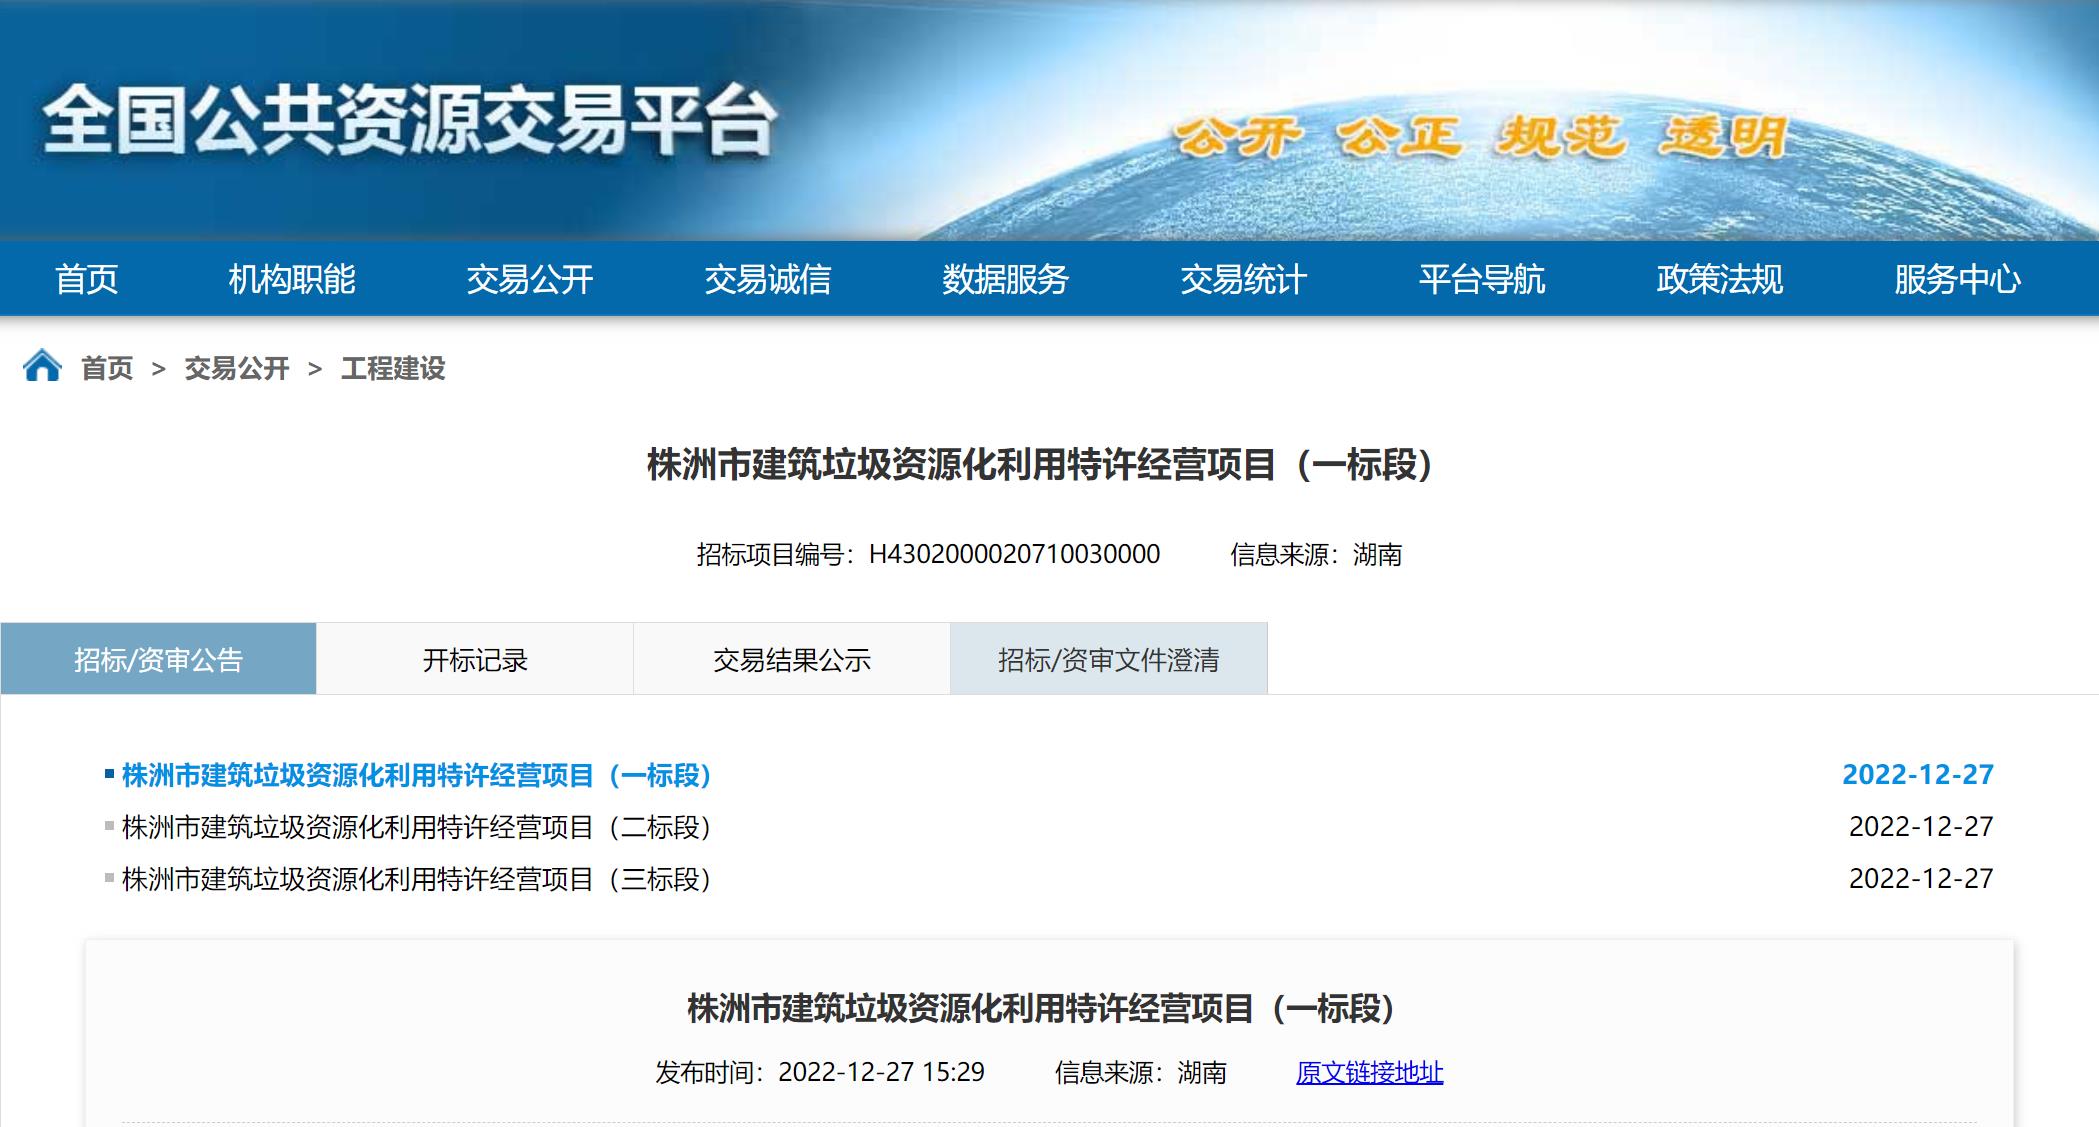Go to 首页 breadcrumb link
This screenshot has width=2099, height=1127.
[x=107, y=369]
